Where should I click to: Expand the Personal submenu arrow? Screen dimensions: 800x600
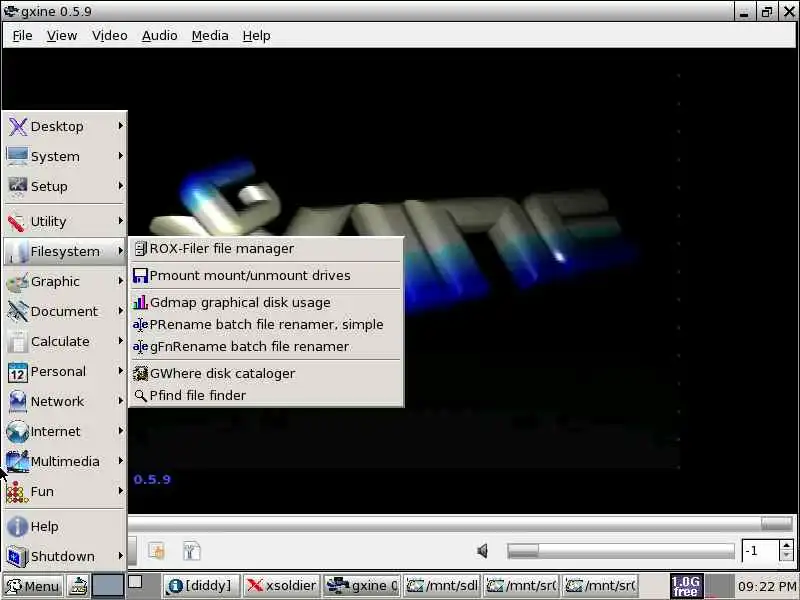(120, 371)
